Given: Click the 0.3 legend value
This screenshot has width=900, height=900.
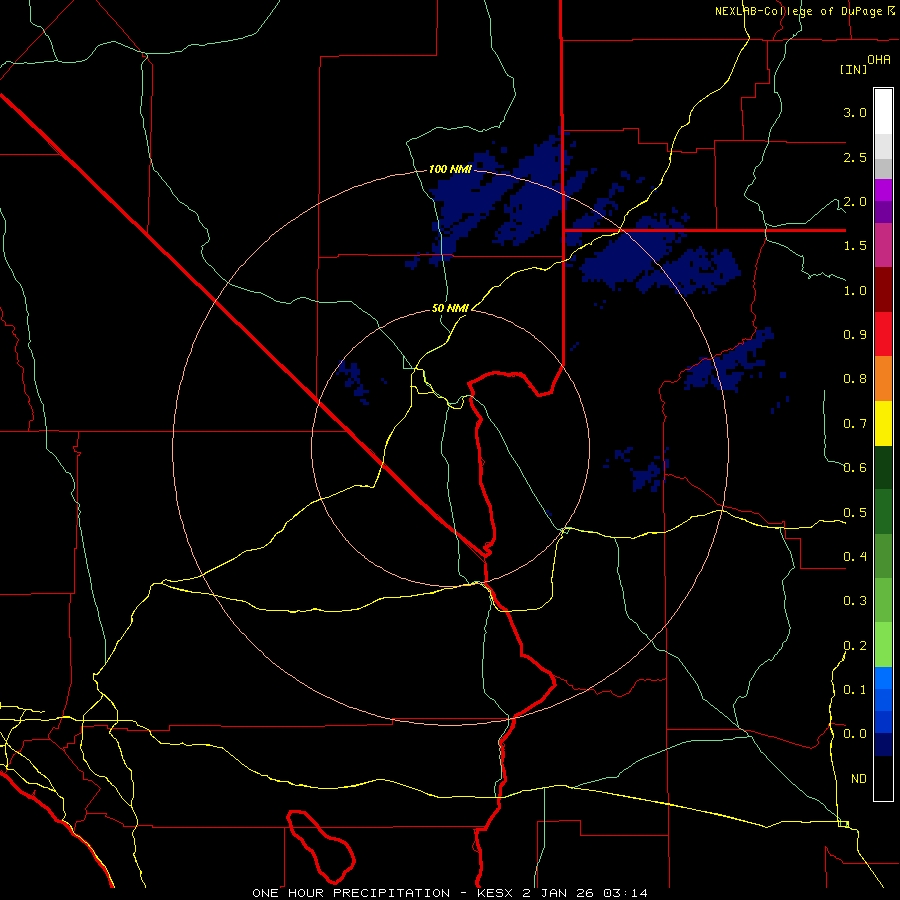Looking at the screenshot, I should click(855, 601).
